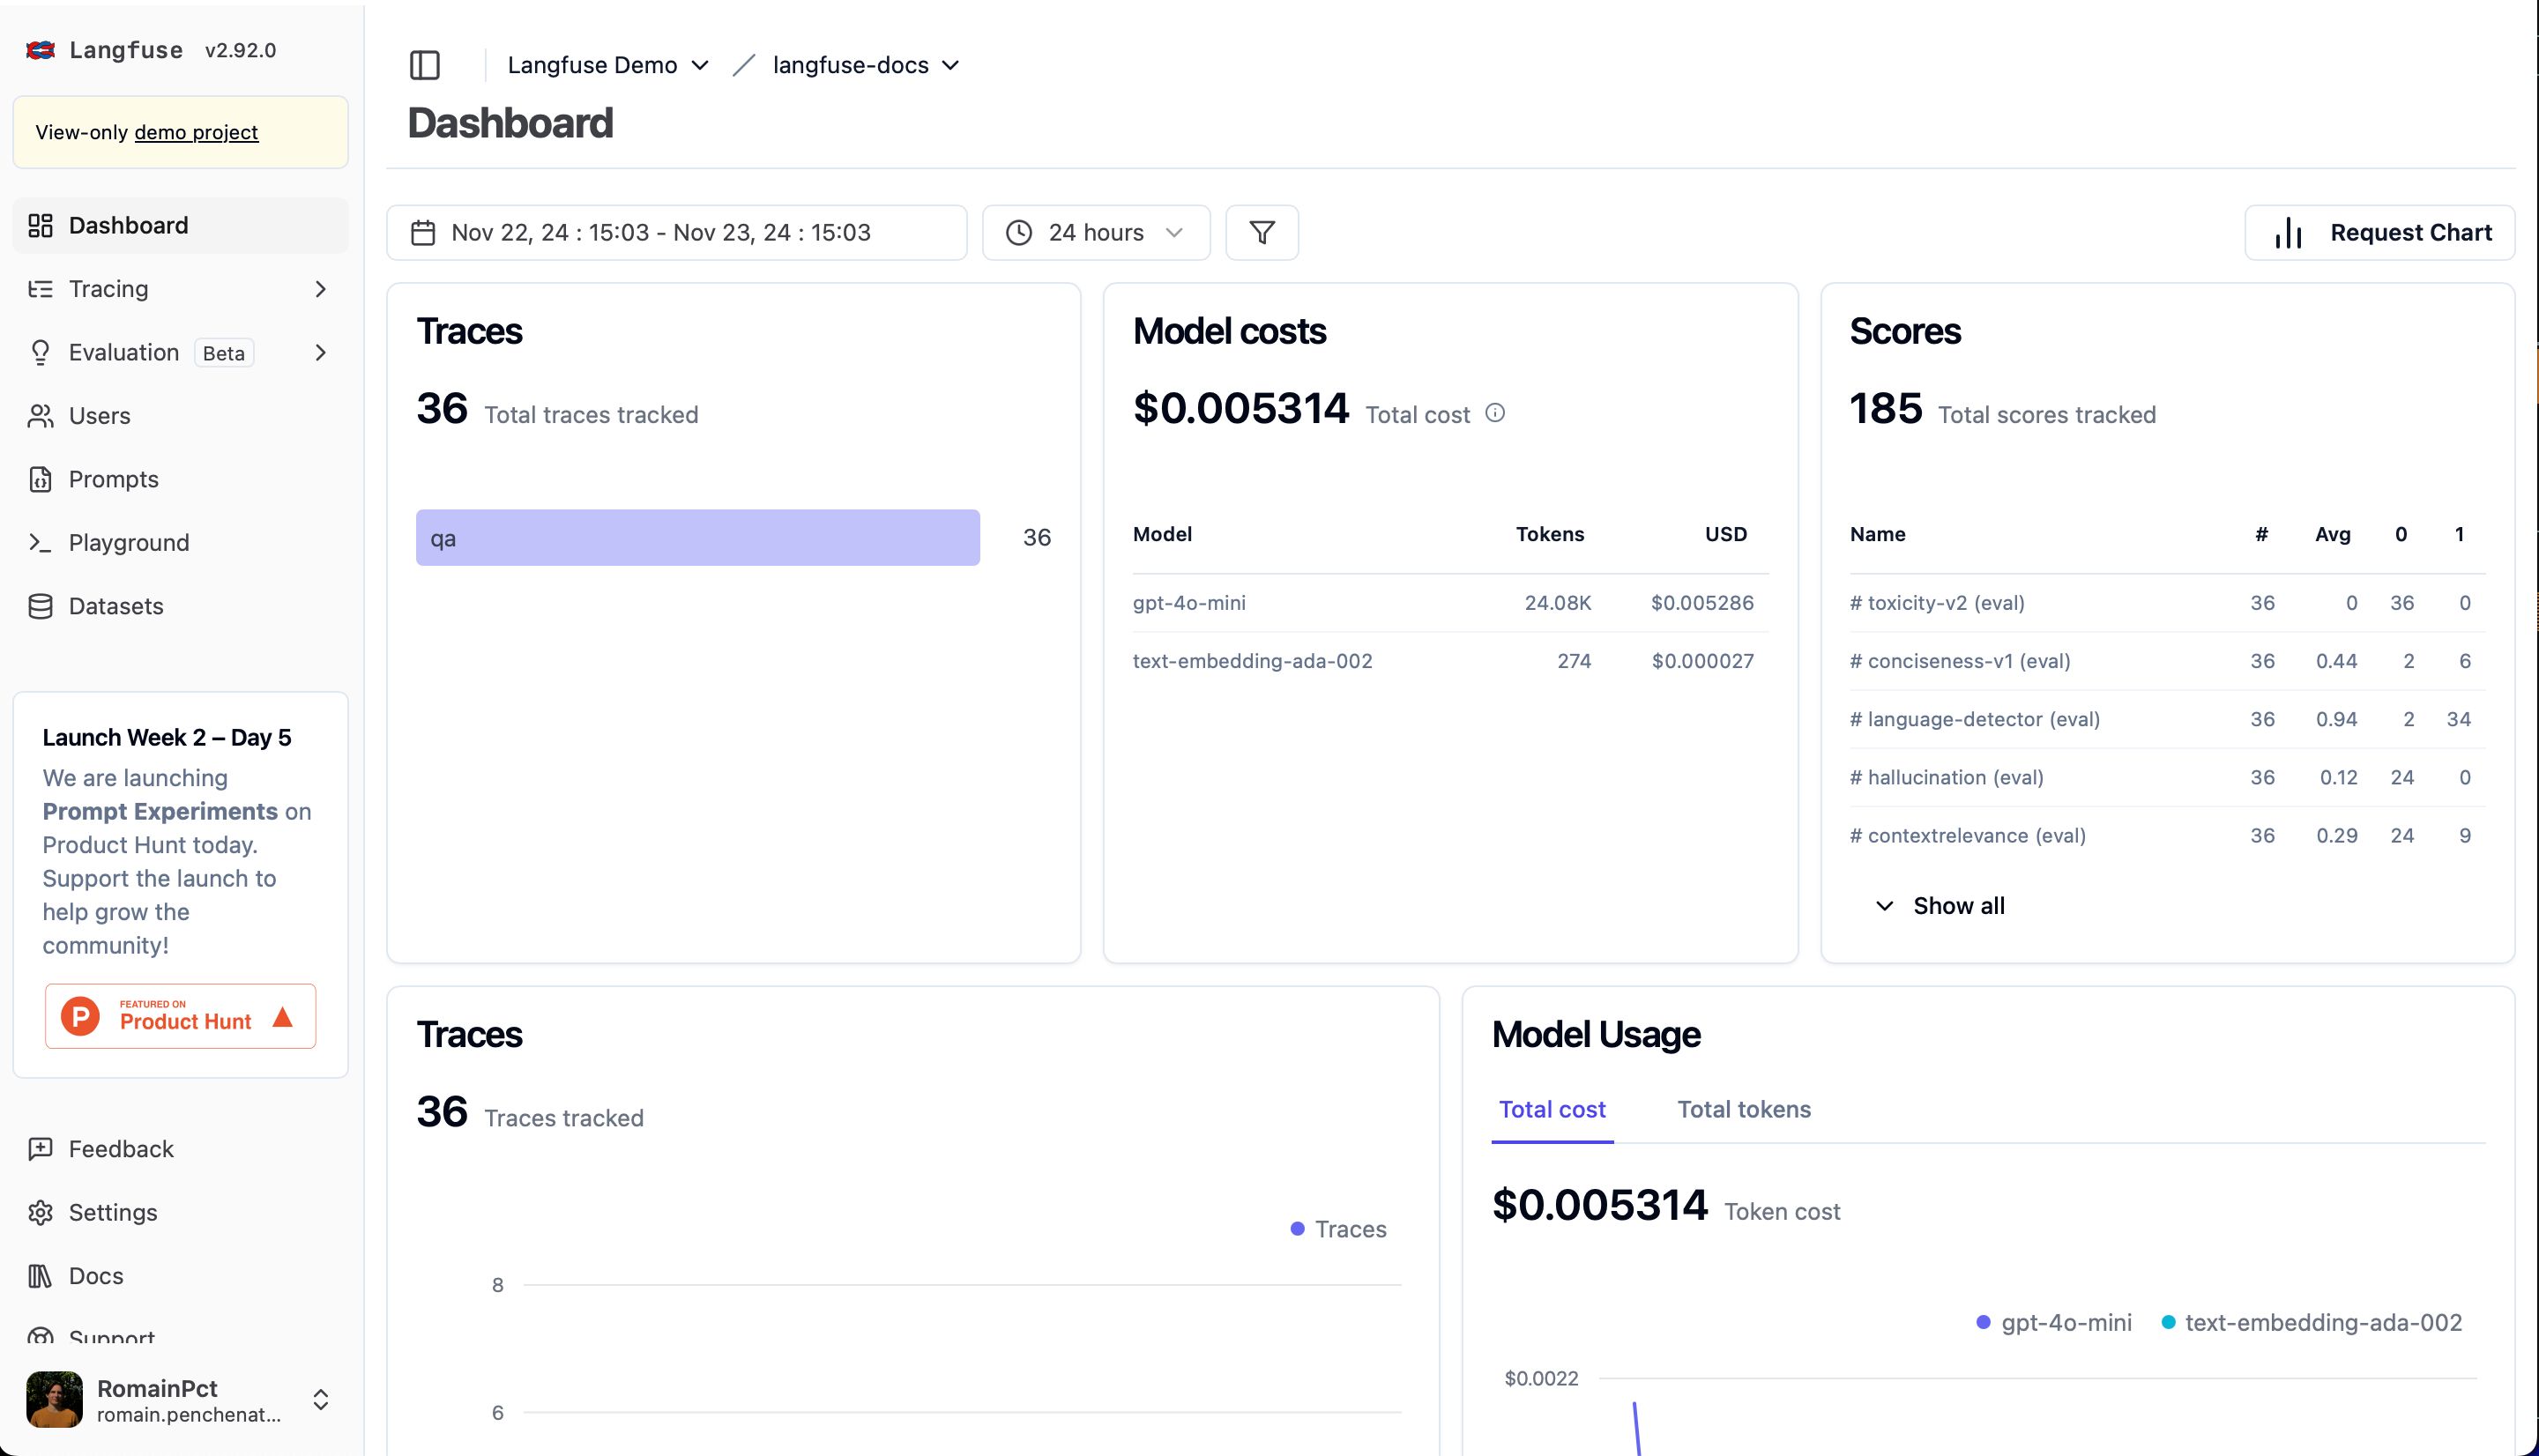
Task: Click the calendar icon in date range
Action: pyautogui.click(x=423, y=233)
